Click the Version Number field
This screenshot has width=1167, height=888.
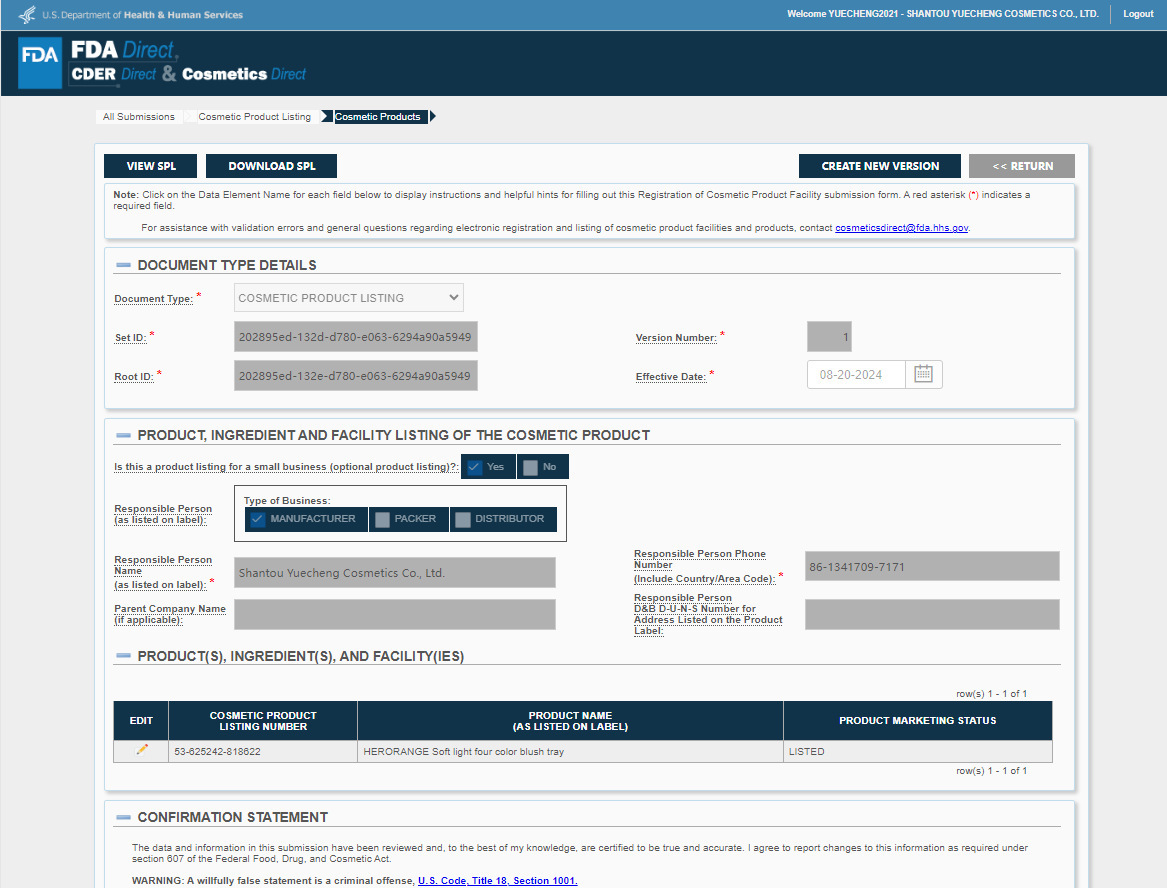(x=829, y=336)
